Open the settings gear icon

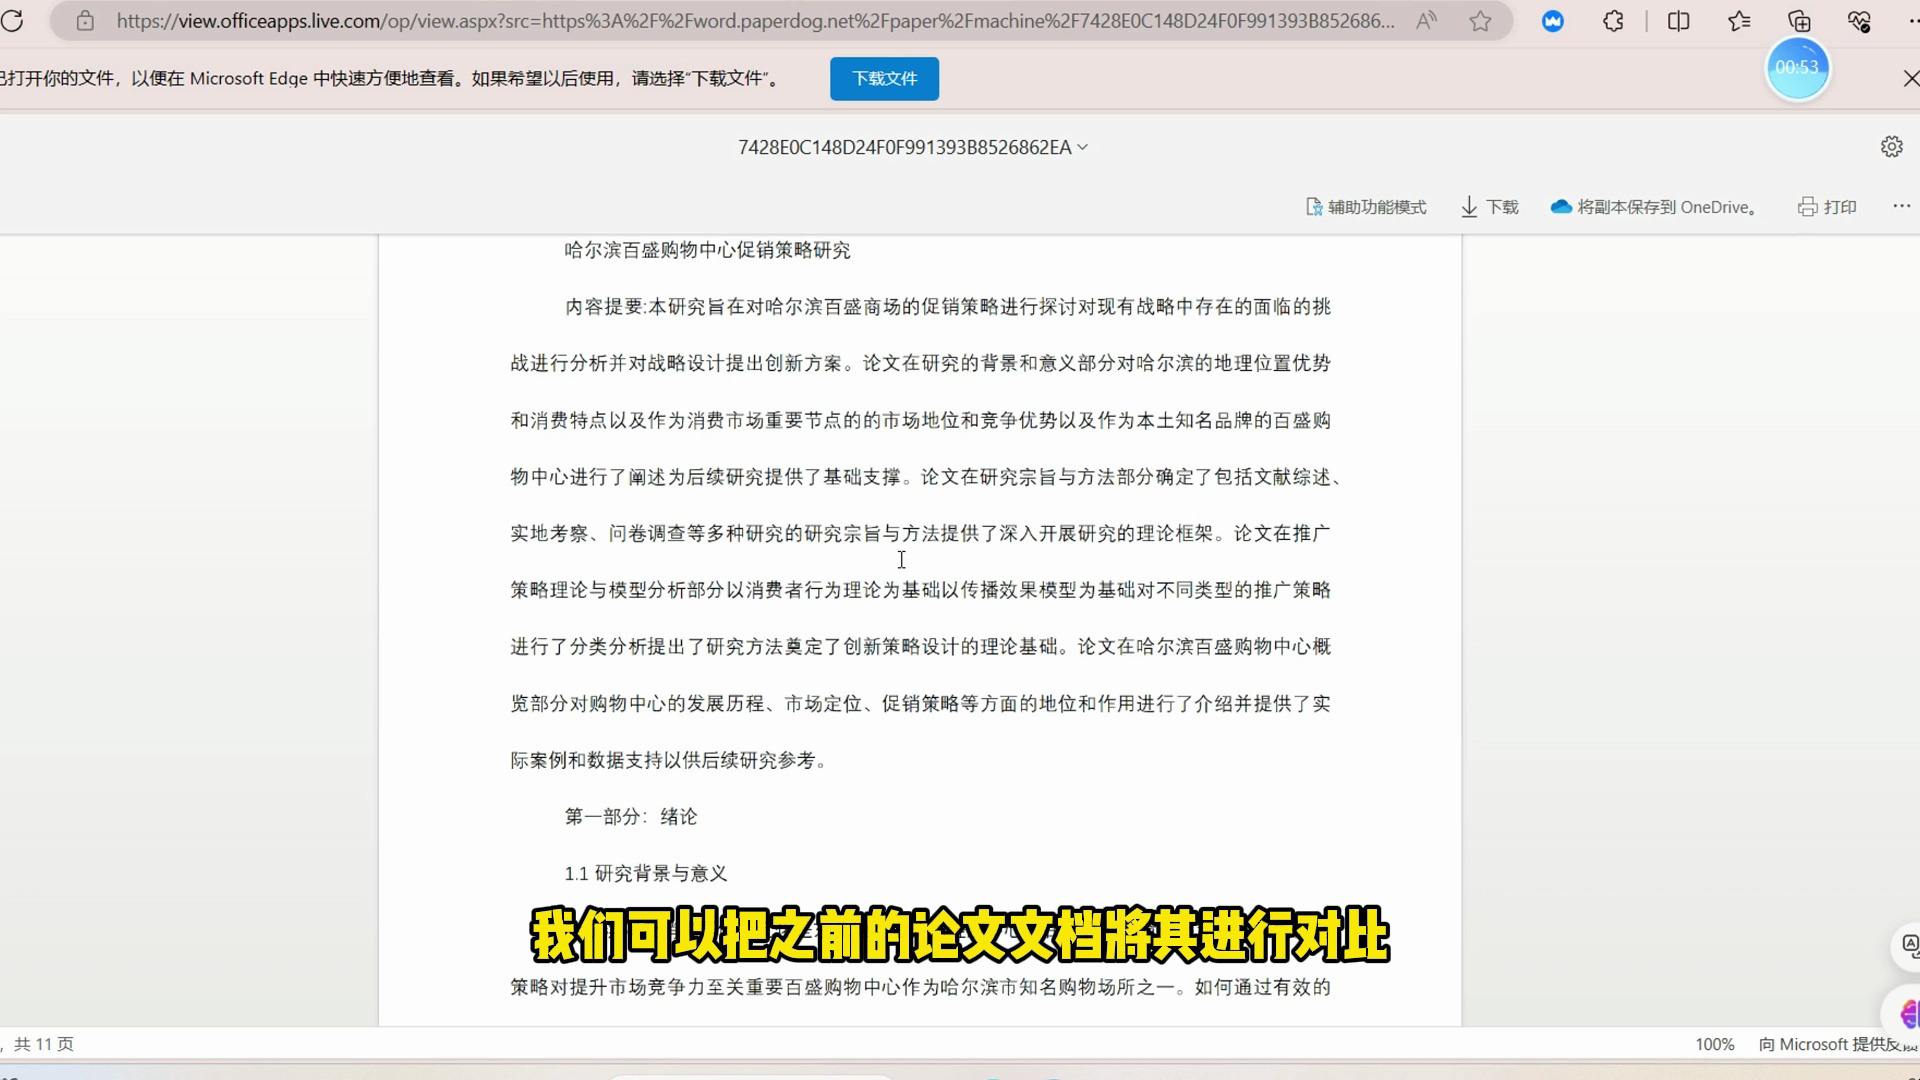click(1891, 146)
